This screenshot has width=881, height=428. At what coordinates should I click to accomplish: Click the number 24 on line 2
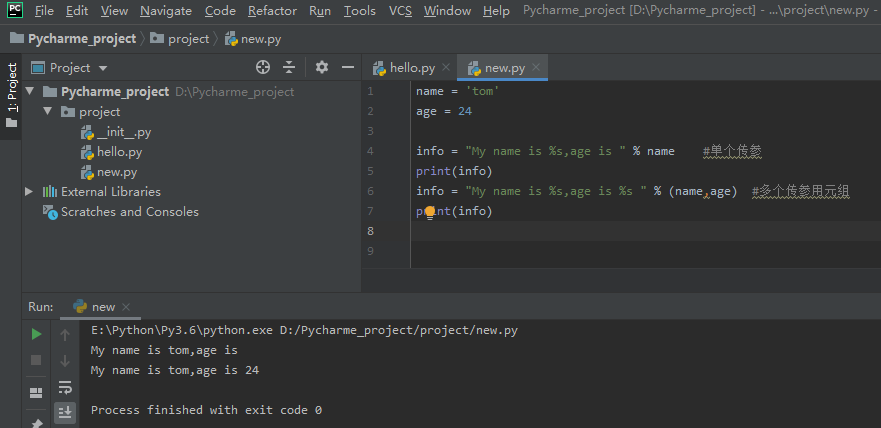[465, 111]
